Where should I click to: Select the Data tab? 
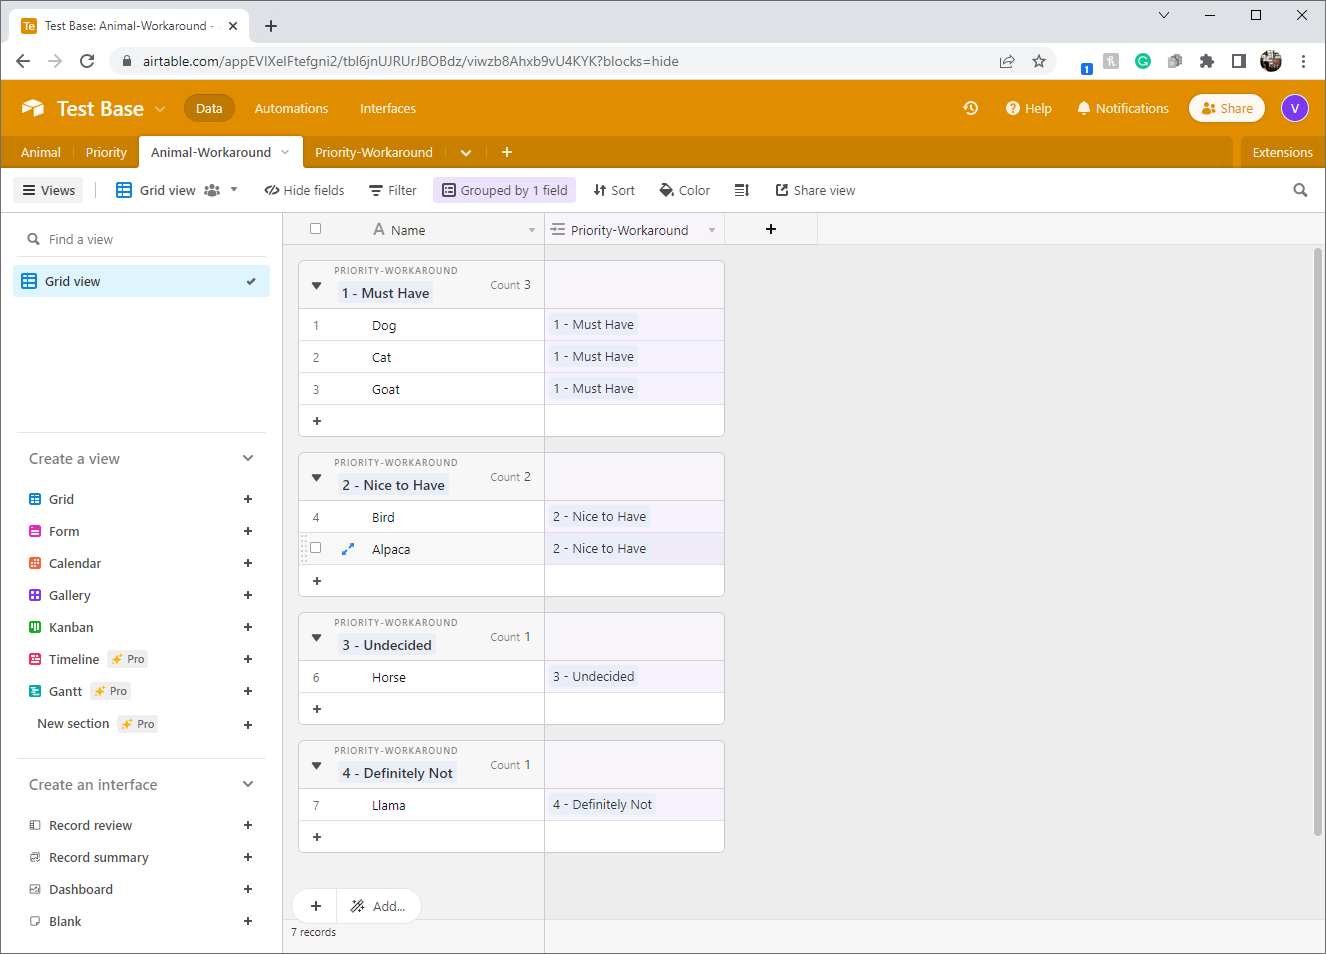coord(209,108)
